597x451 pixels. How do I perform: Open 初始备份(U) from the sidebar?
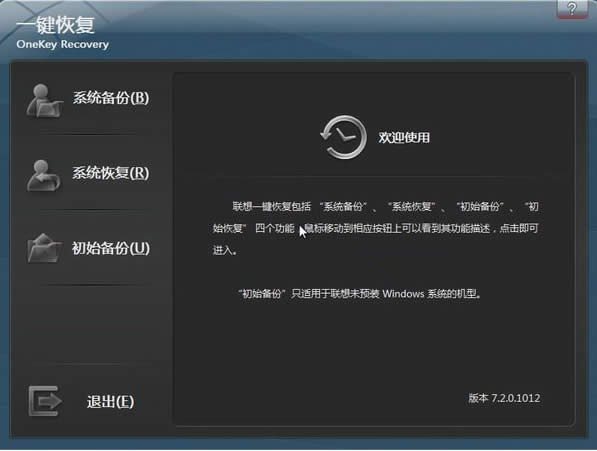coord(111,248)
